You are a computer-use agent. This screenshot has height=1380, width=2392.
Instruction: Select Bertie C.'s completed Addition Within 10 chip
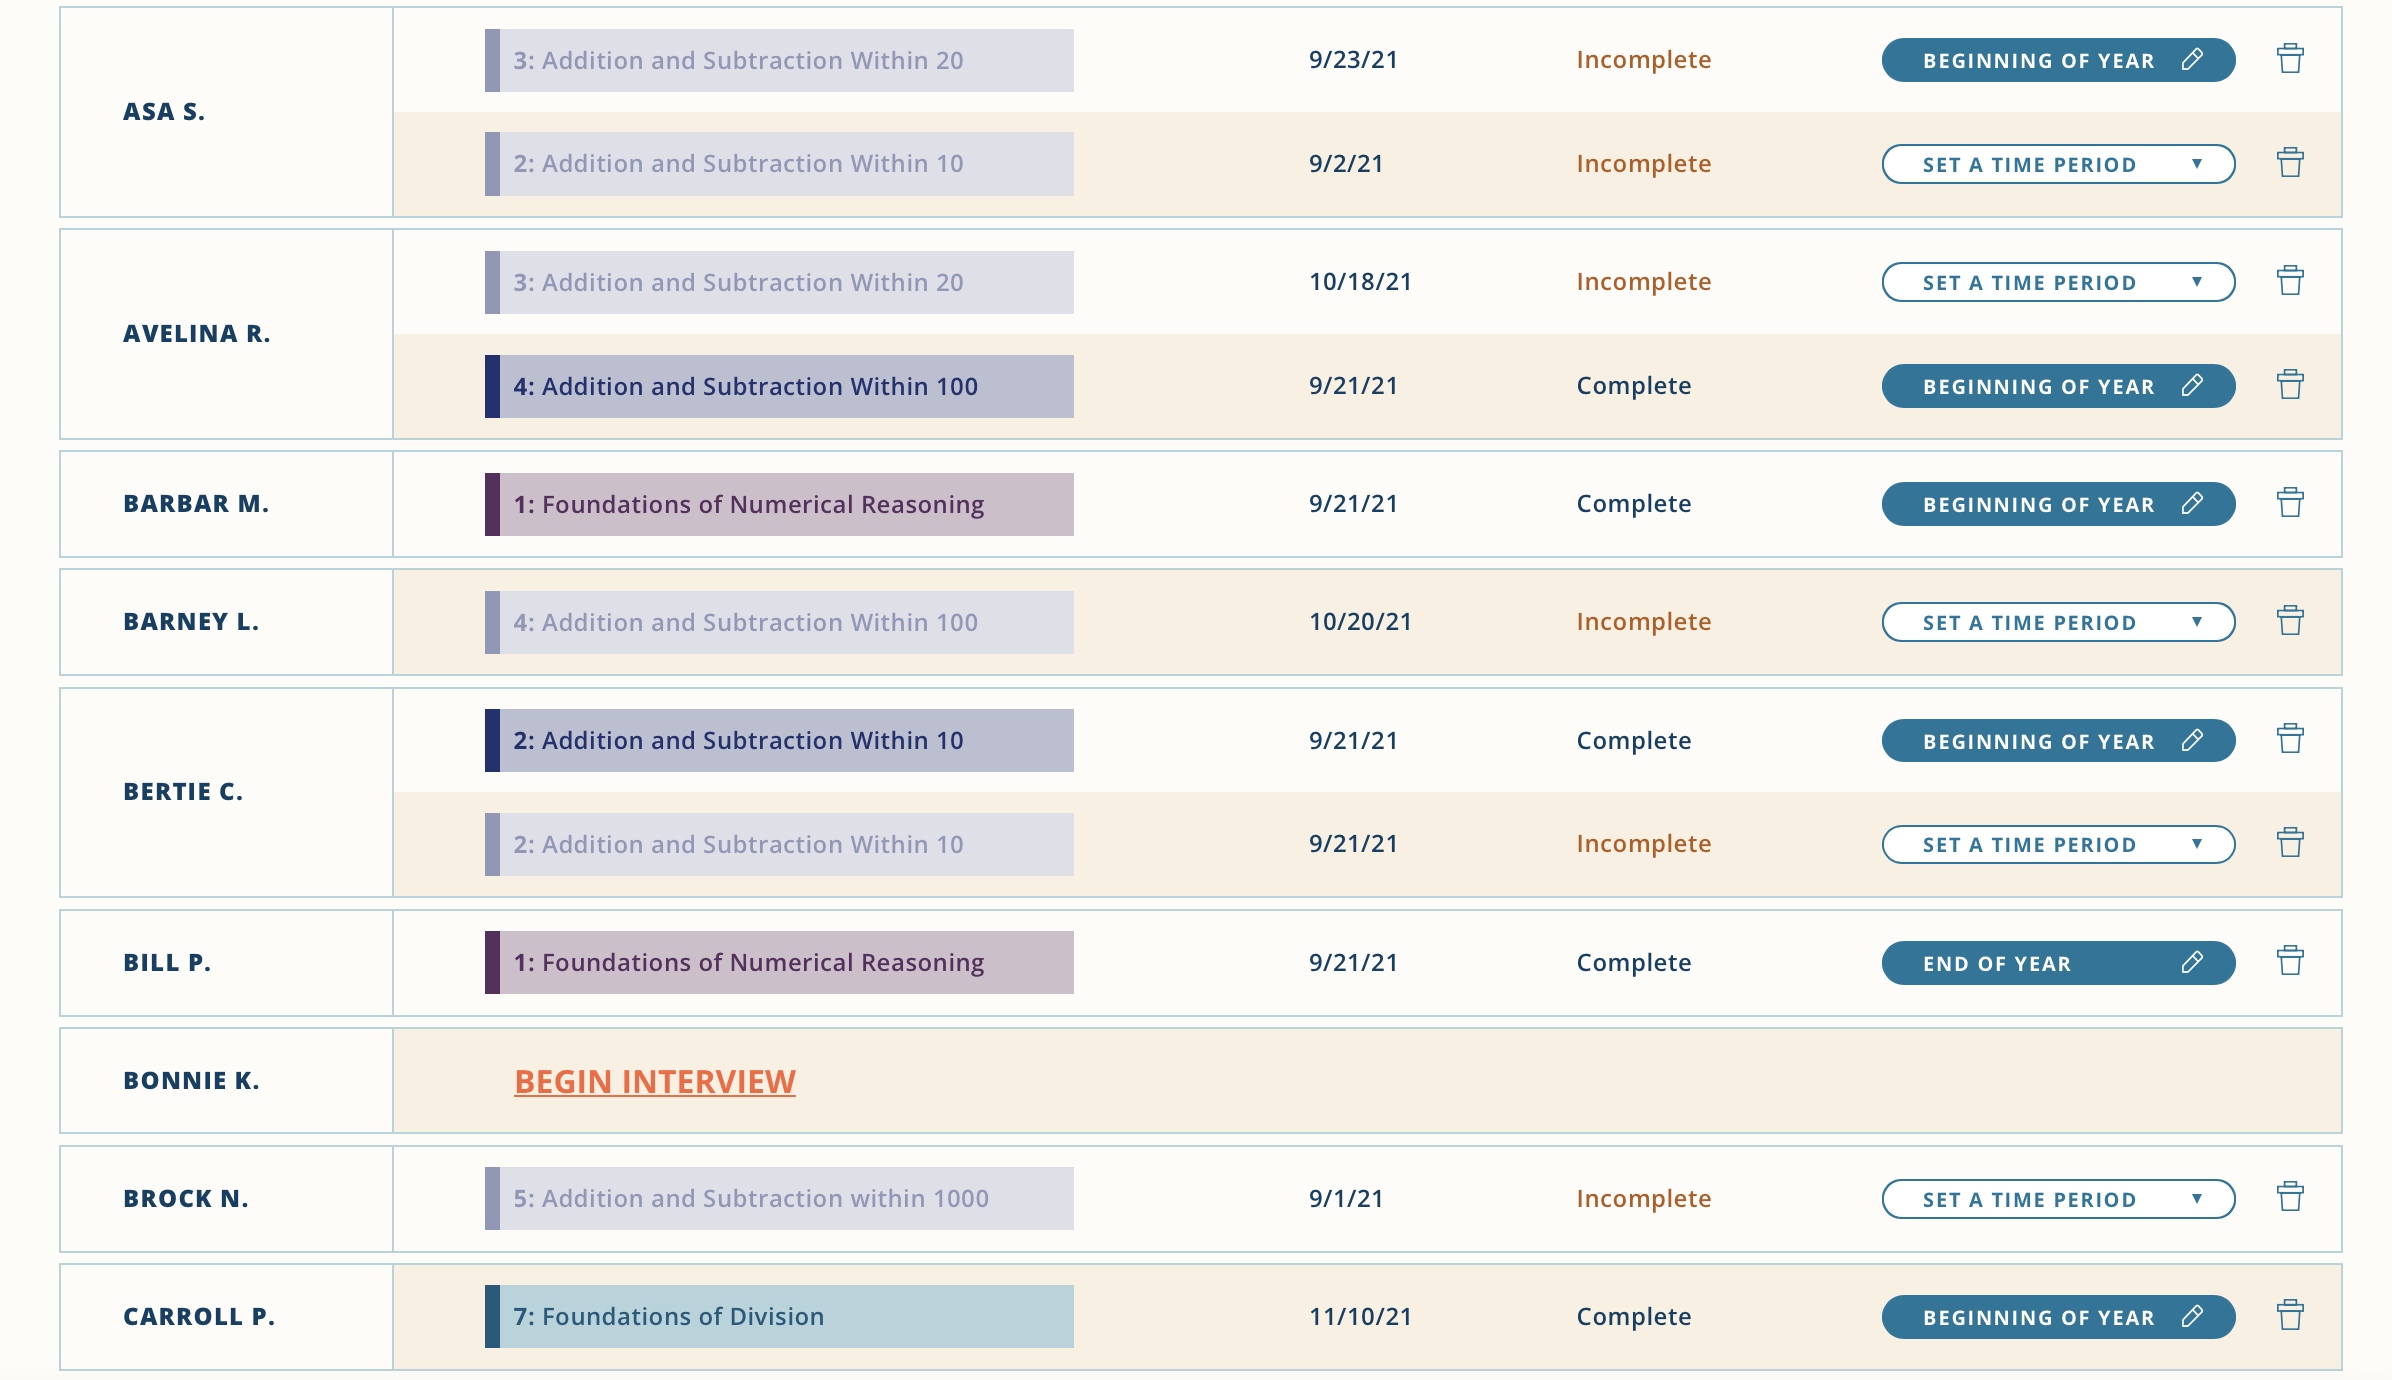point(778,740)
